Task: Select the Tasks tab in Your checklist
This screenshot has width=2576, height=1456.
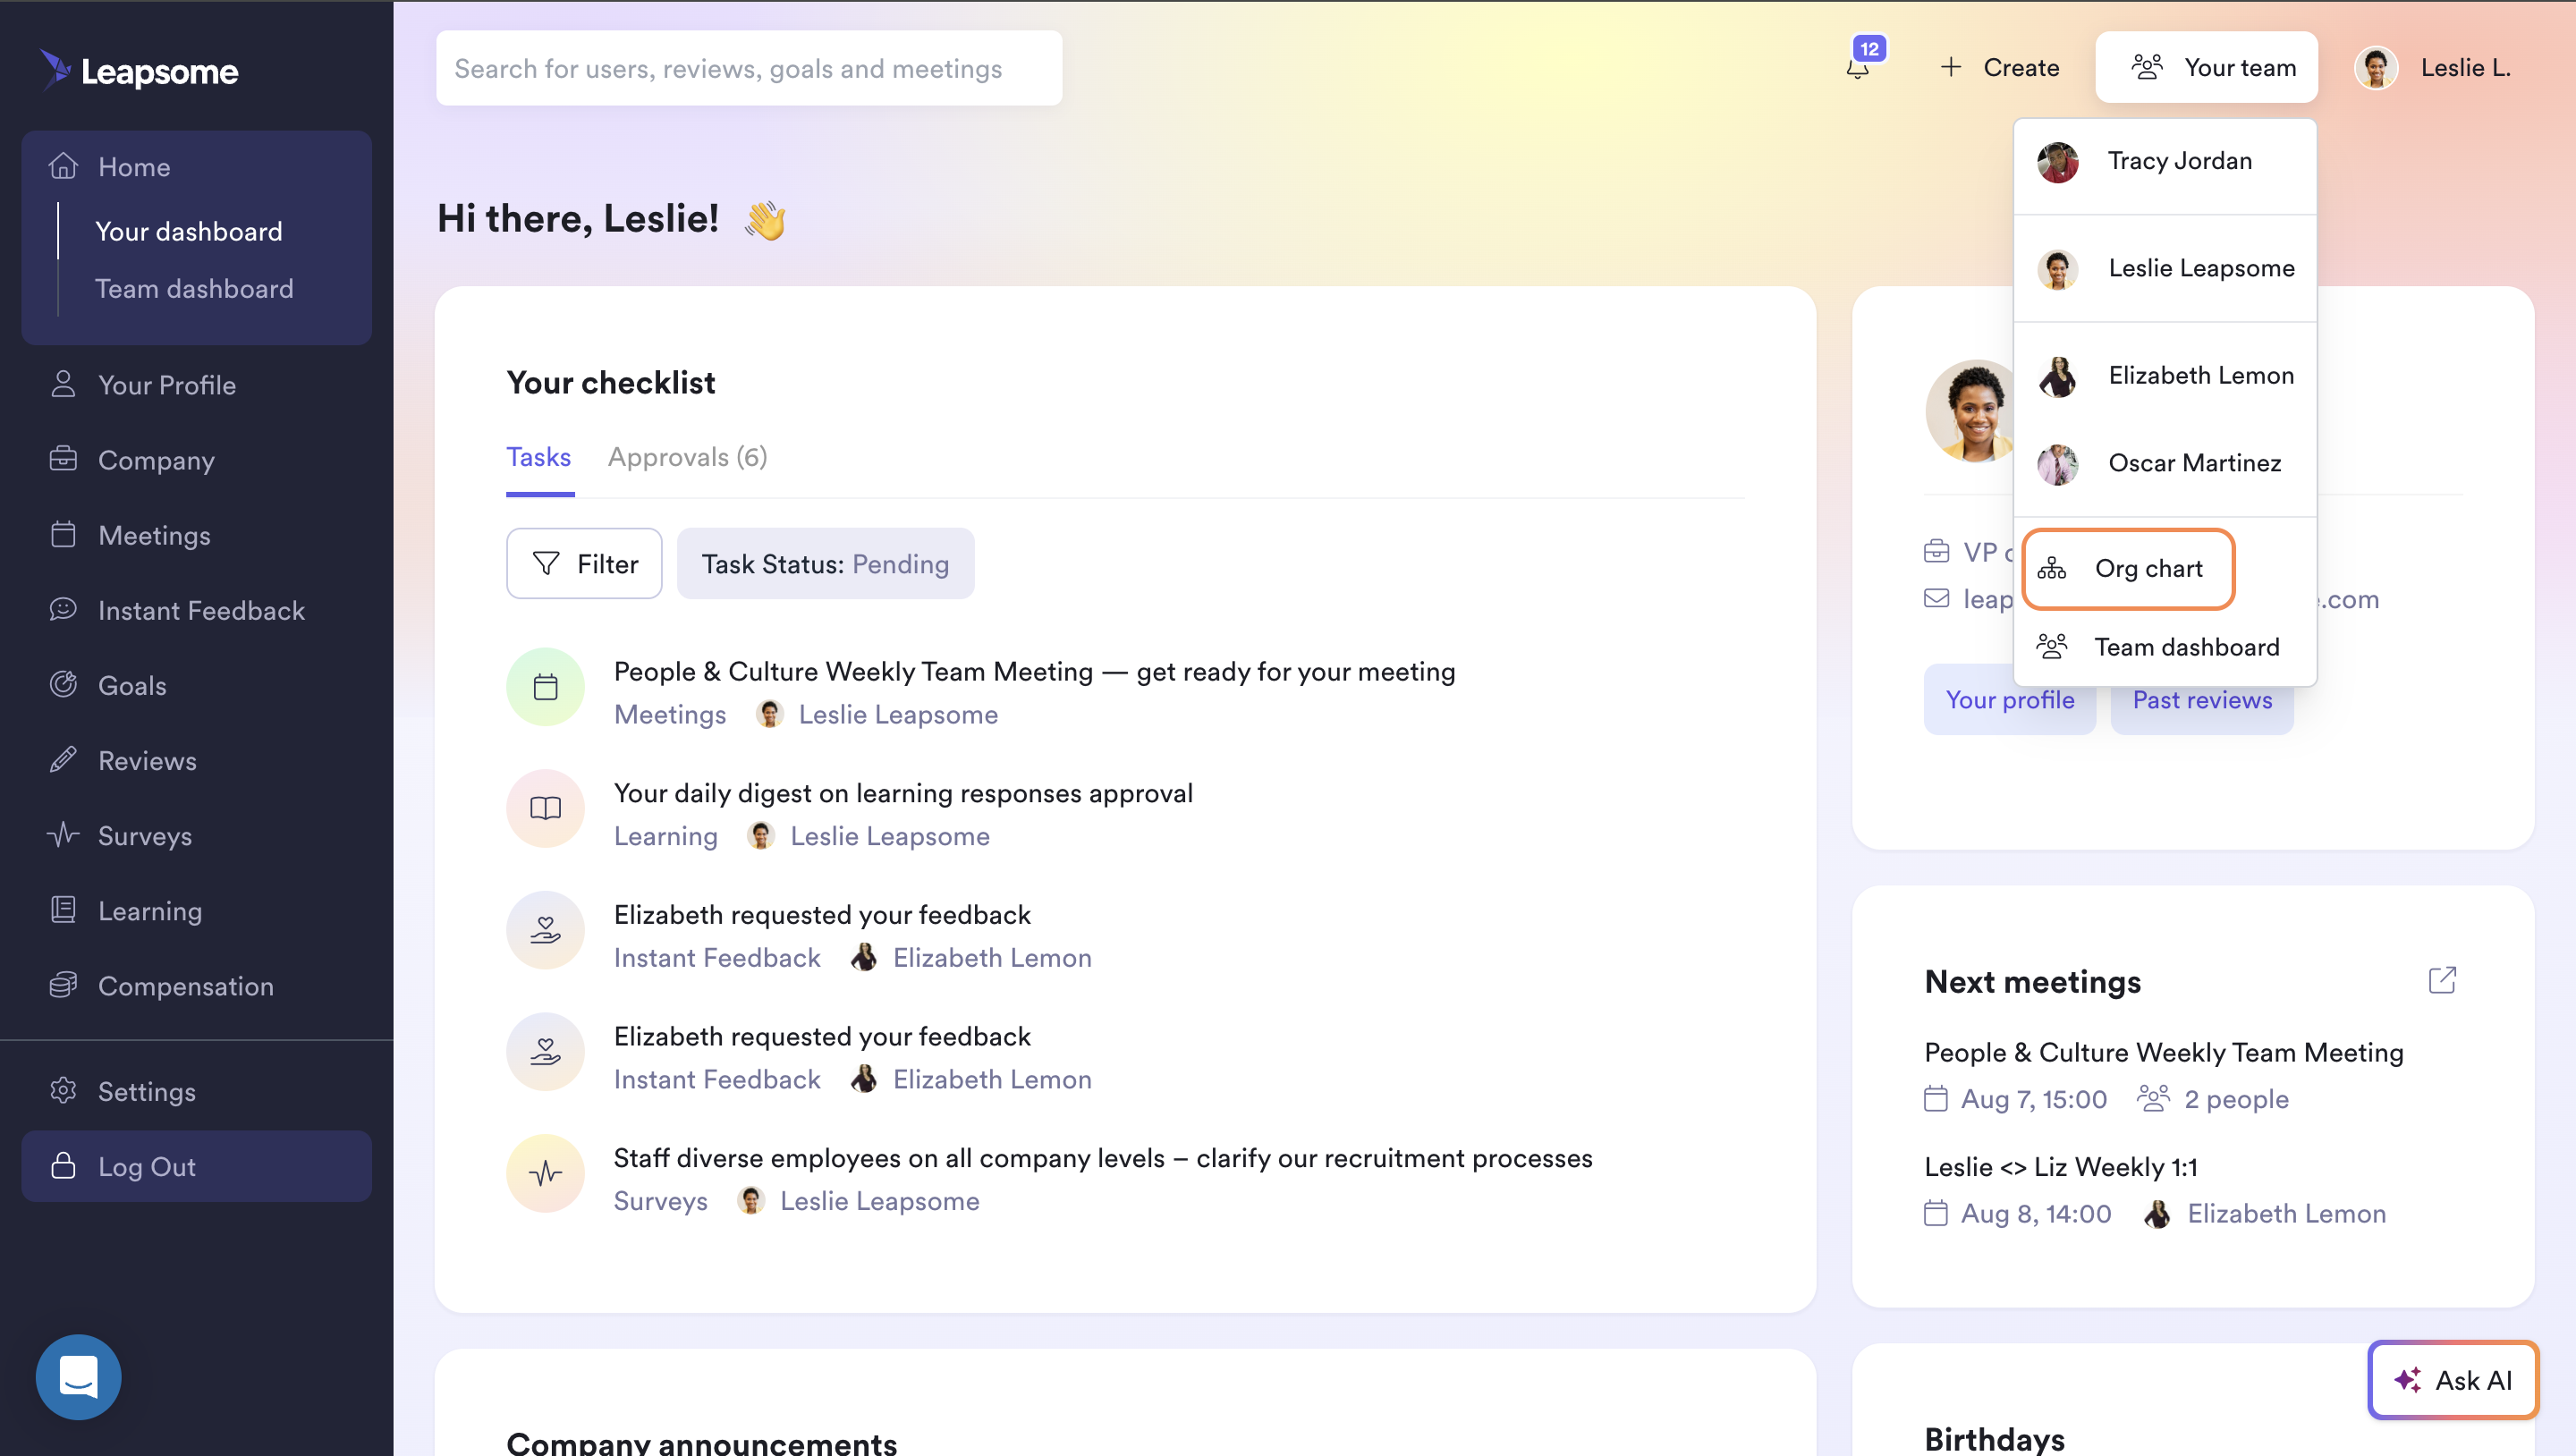Action: [x=539, y=457]
